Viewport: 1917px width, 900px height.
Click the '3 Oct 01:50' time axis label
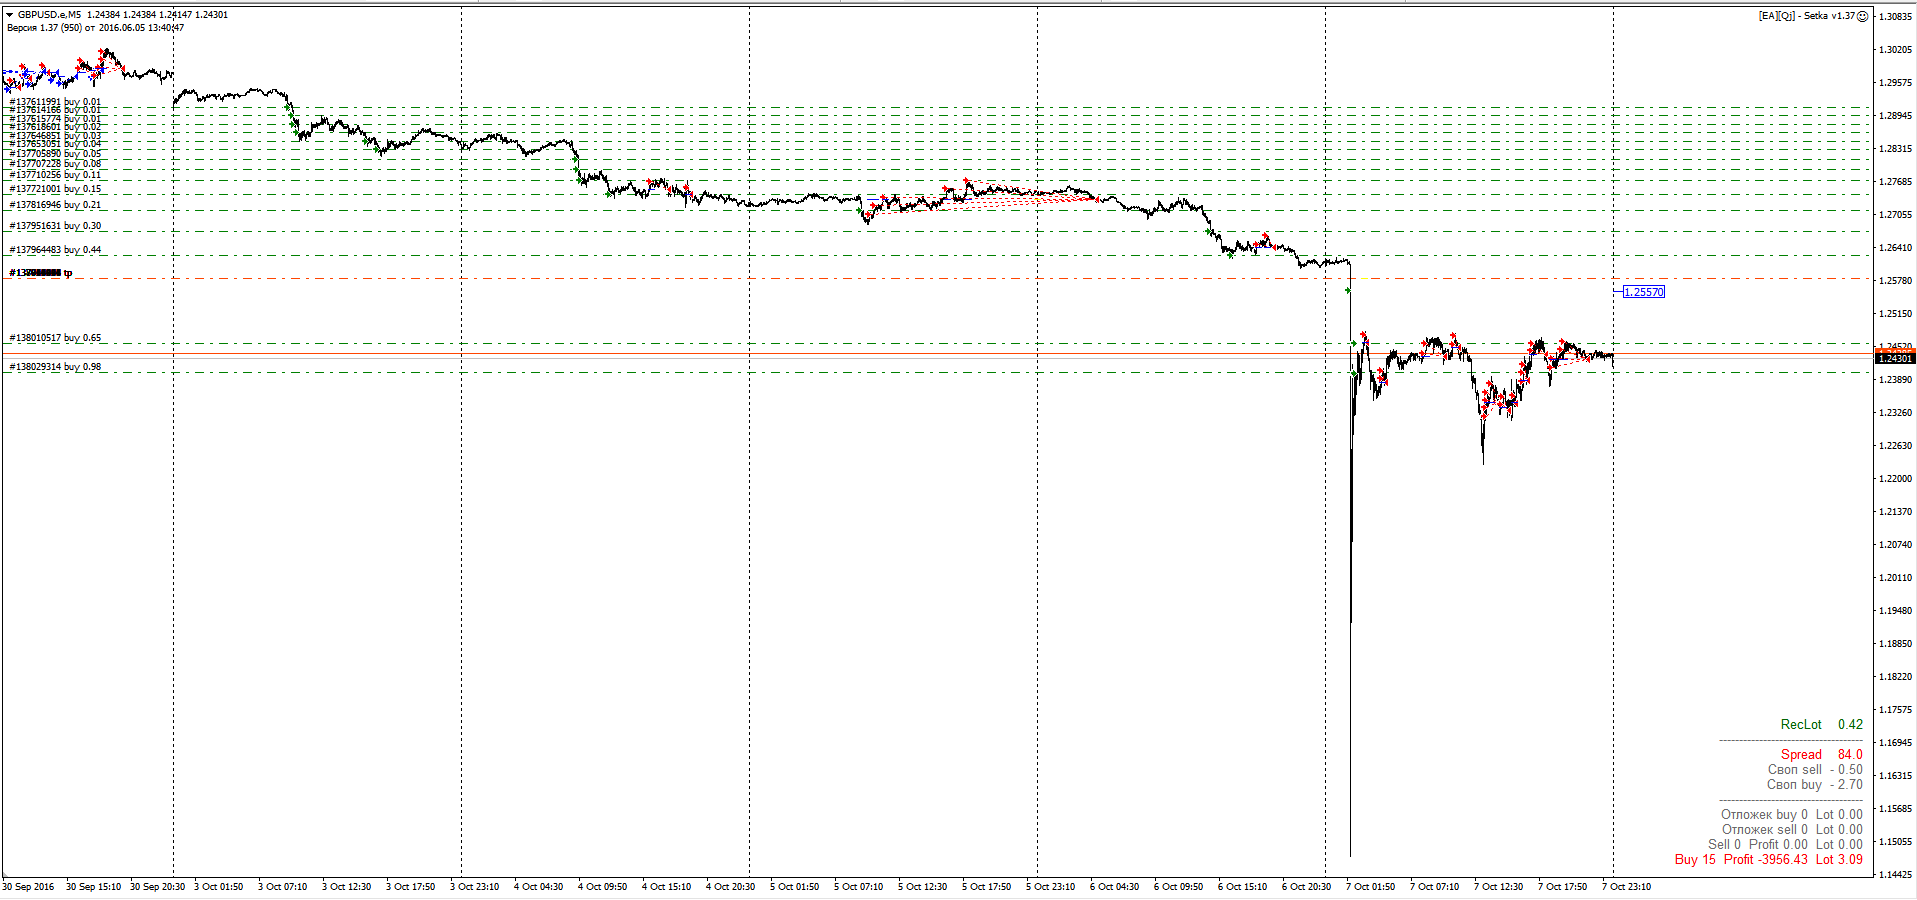tap(218, 887)
